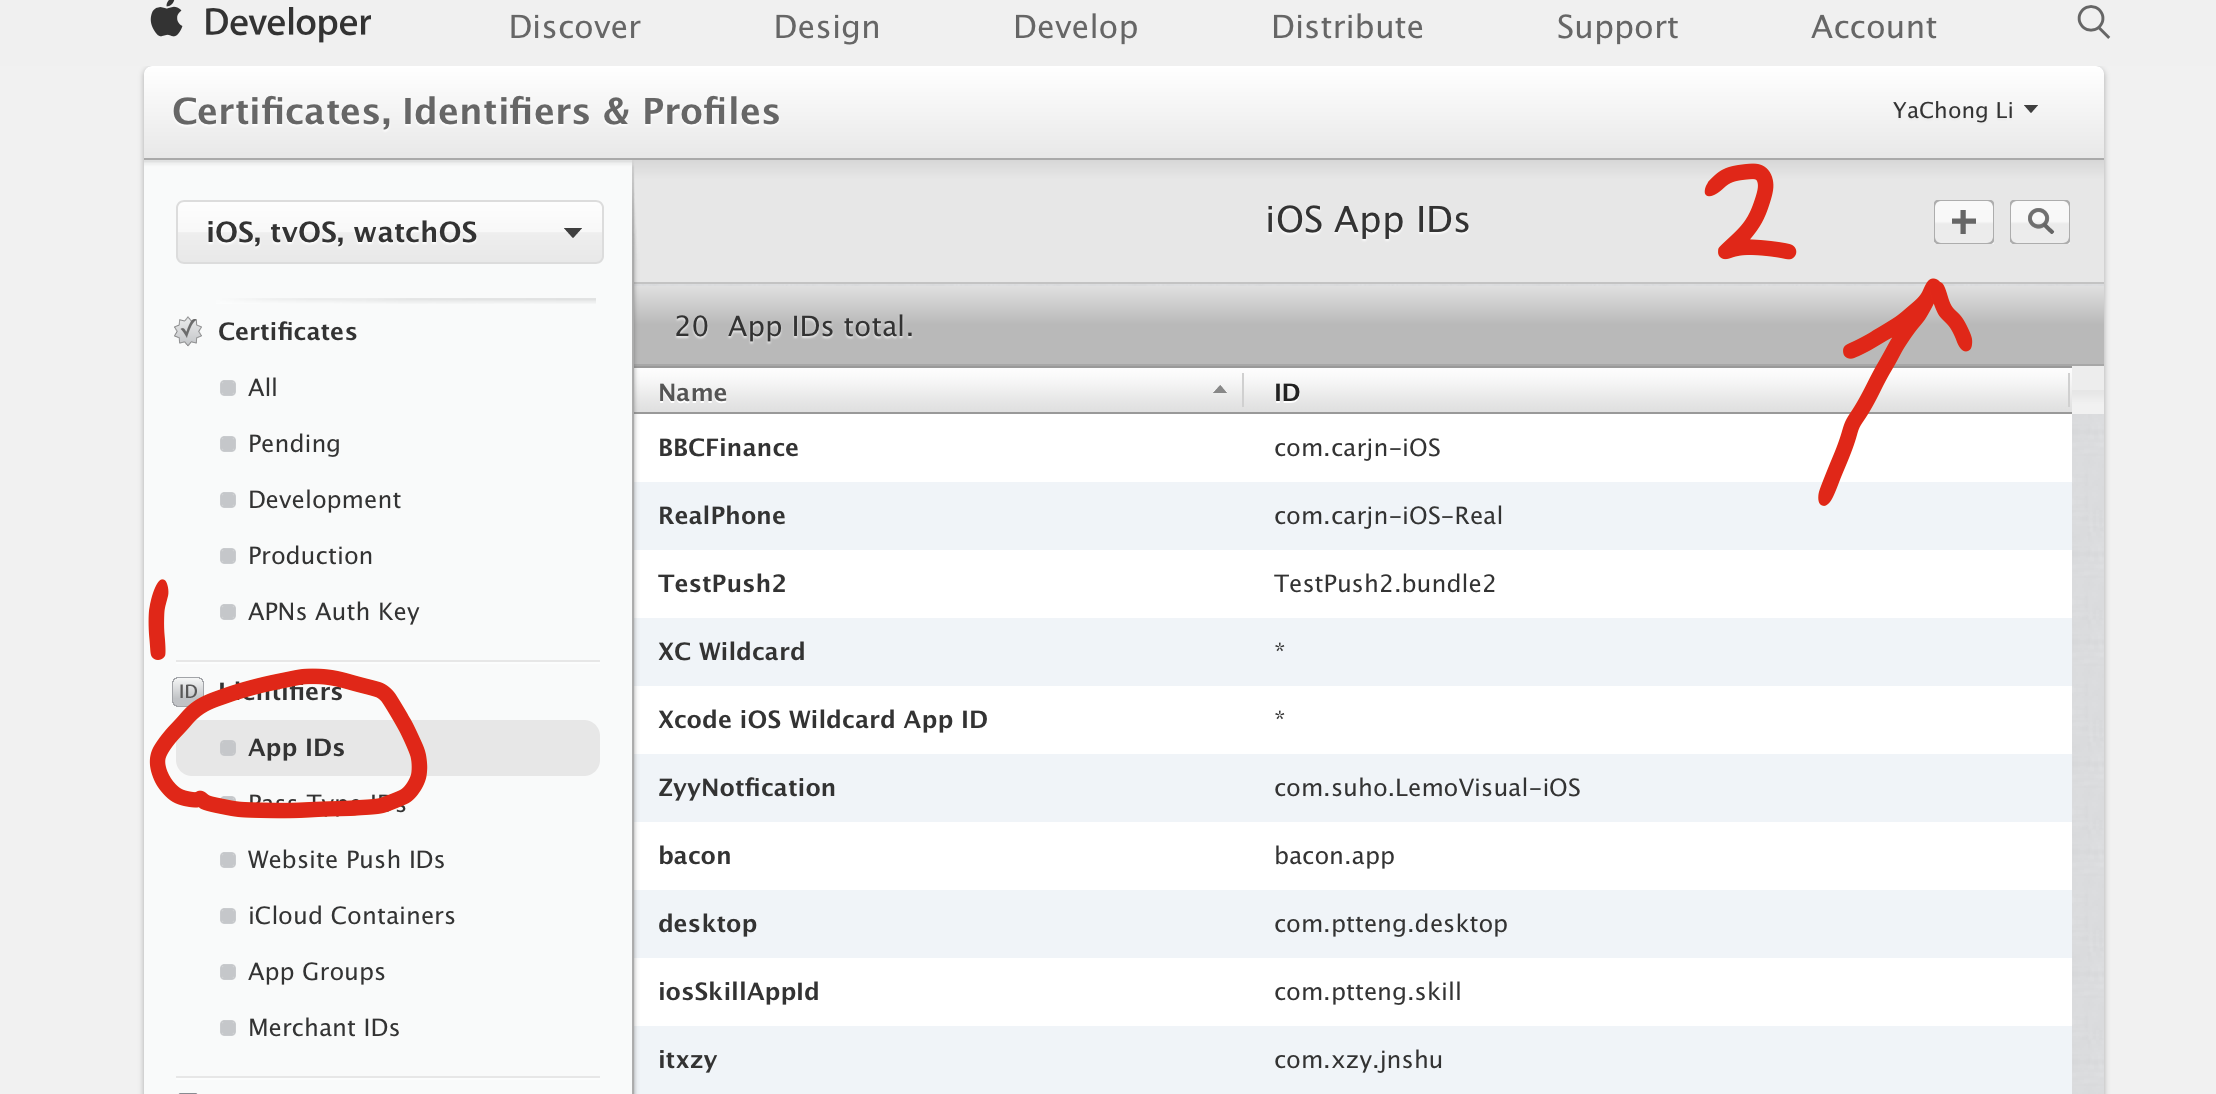Open site search magnifier in top navigation
Image resolution: width=2216 pixels, height=1094 pixels.
2092,22
